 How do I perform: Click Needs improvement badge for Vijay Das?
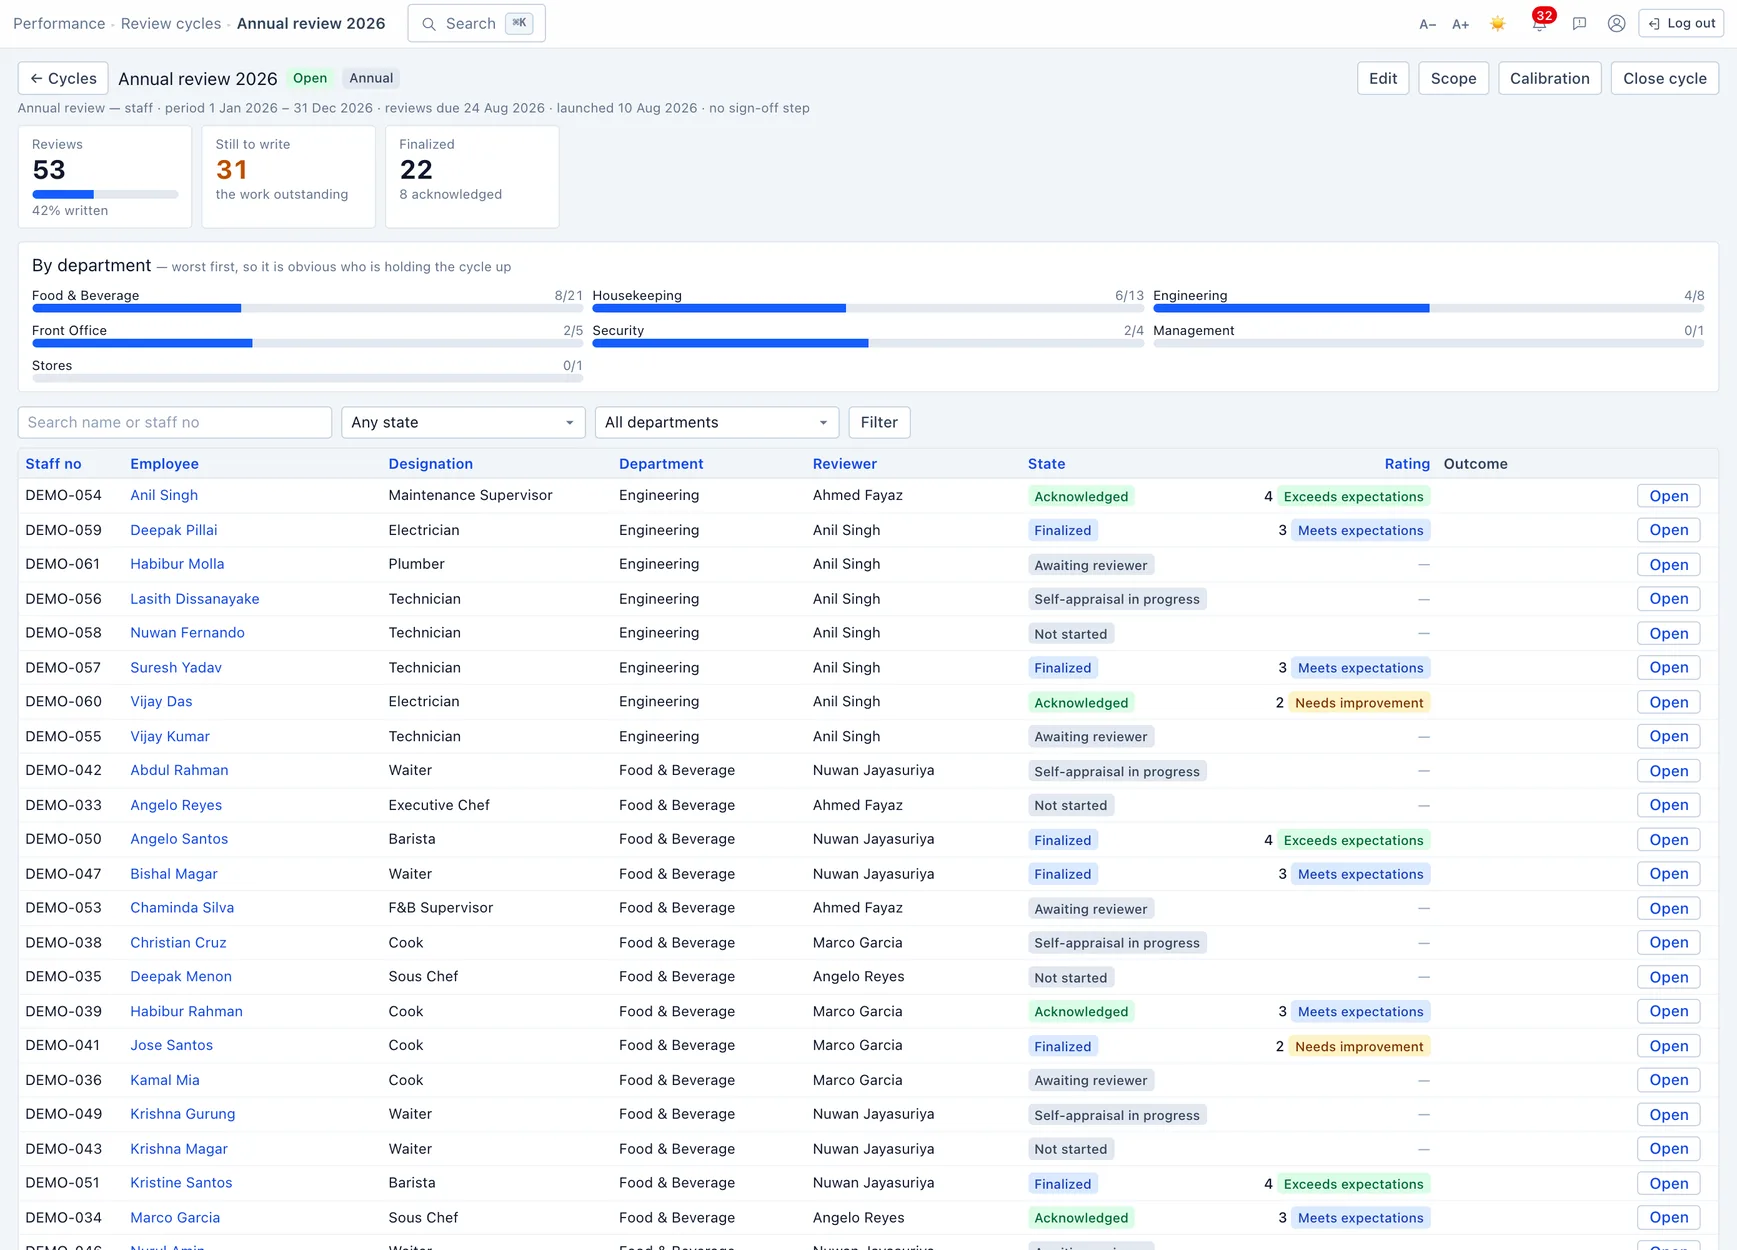[1359, 703]
